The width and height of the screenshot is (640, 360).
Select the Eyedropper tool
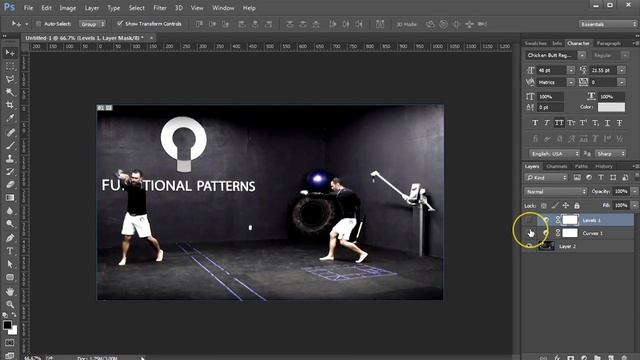point(10,118)
